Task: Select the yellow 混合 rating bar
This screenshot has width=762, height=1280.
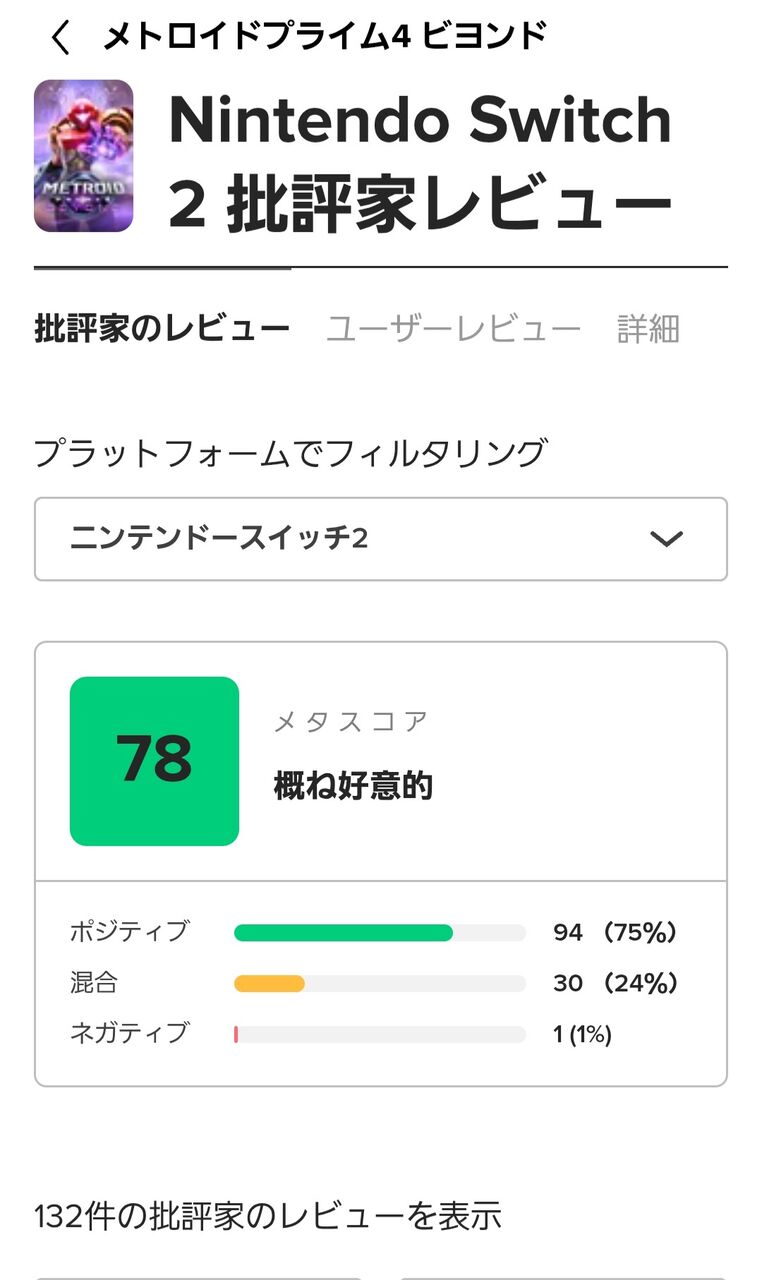Action: [269, 984]
